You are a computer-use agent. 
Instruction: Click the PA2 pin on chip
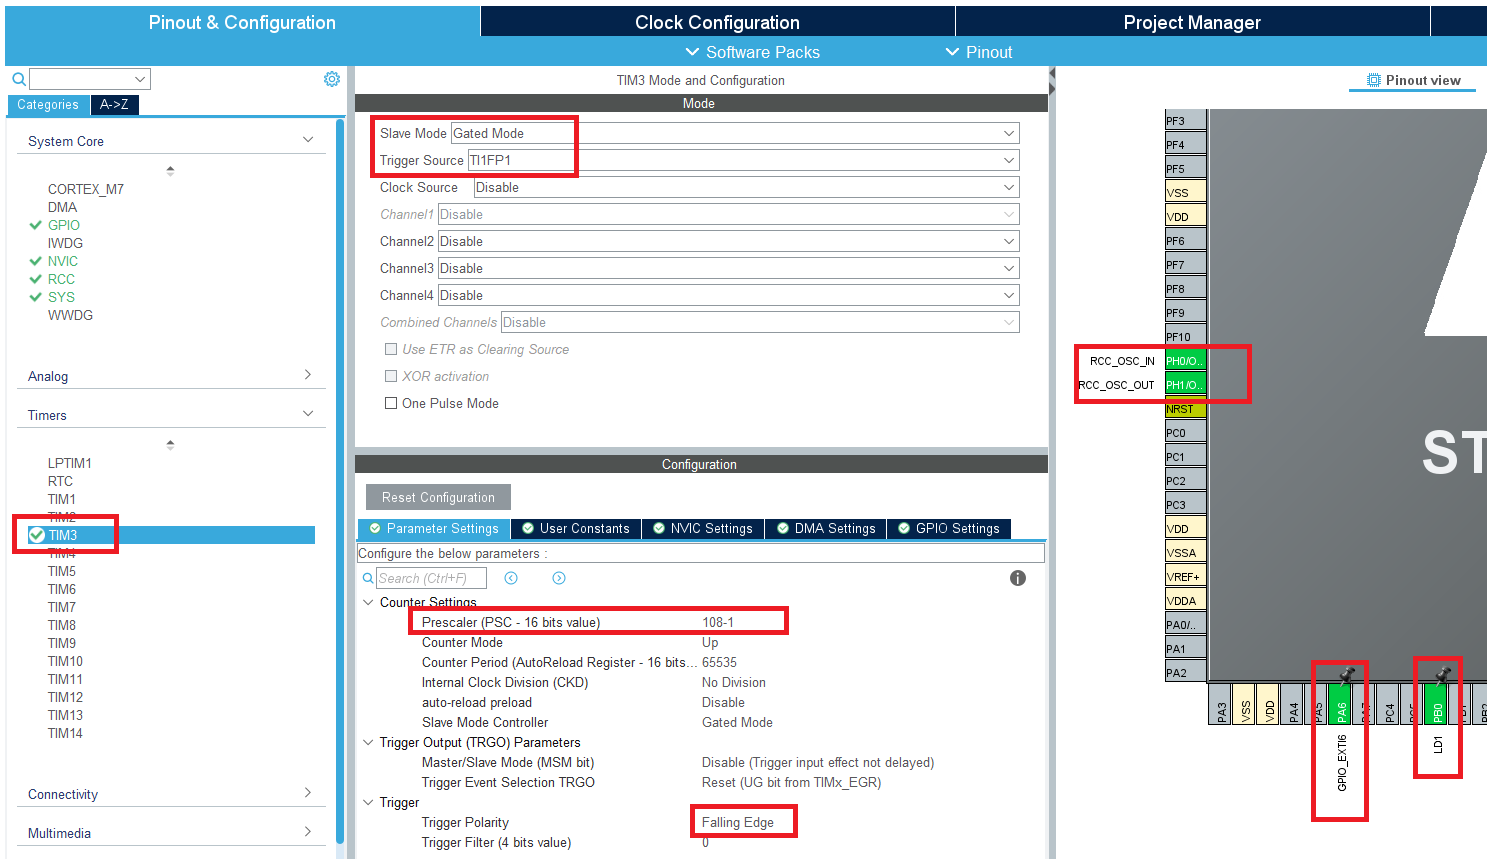coord(1185,673)
